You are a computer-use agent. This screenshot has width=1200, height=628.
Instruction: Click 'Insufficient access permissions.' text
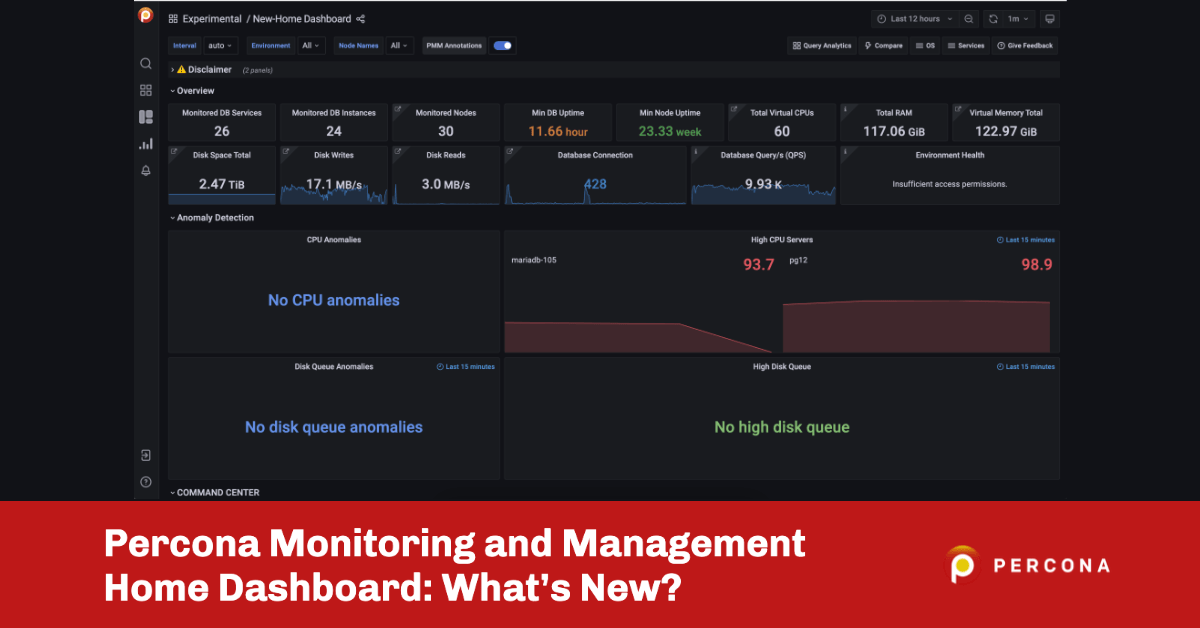(x=950, y=184)
